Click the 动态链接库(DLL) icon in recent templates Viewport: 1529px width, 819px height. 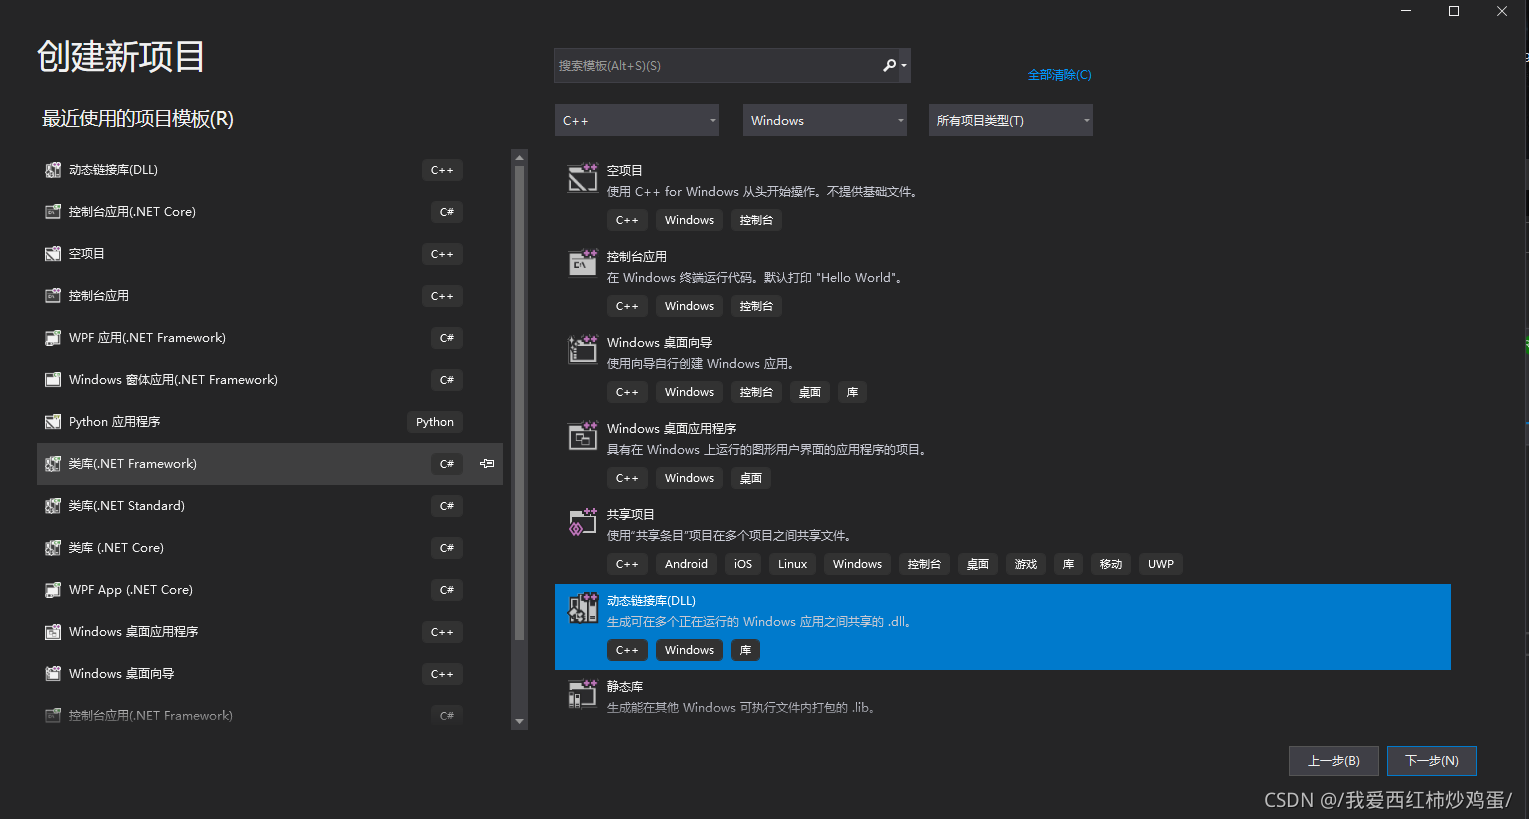click(x=53, y=170)
